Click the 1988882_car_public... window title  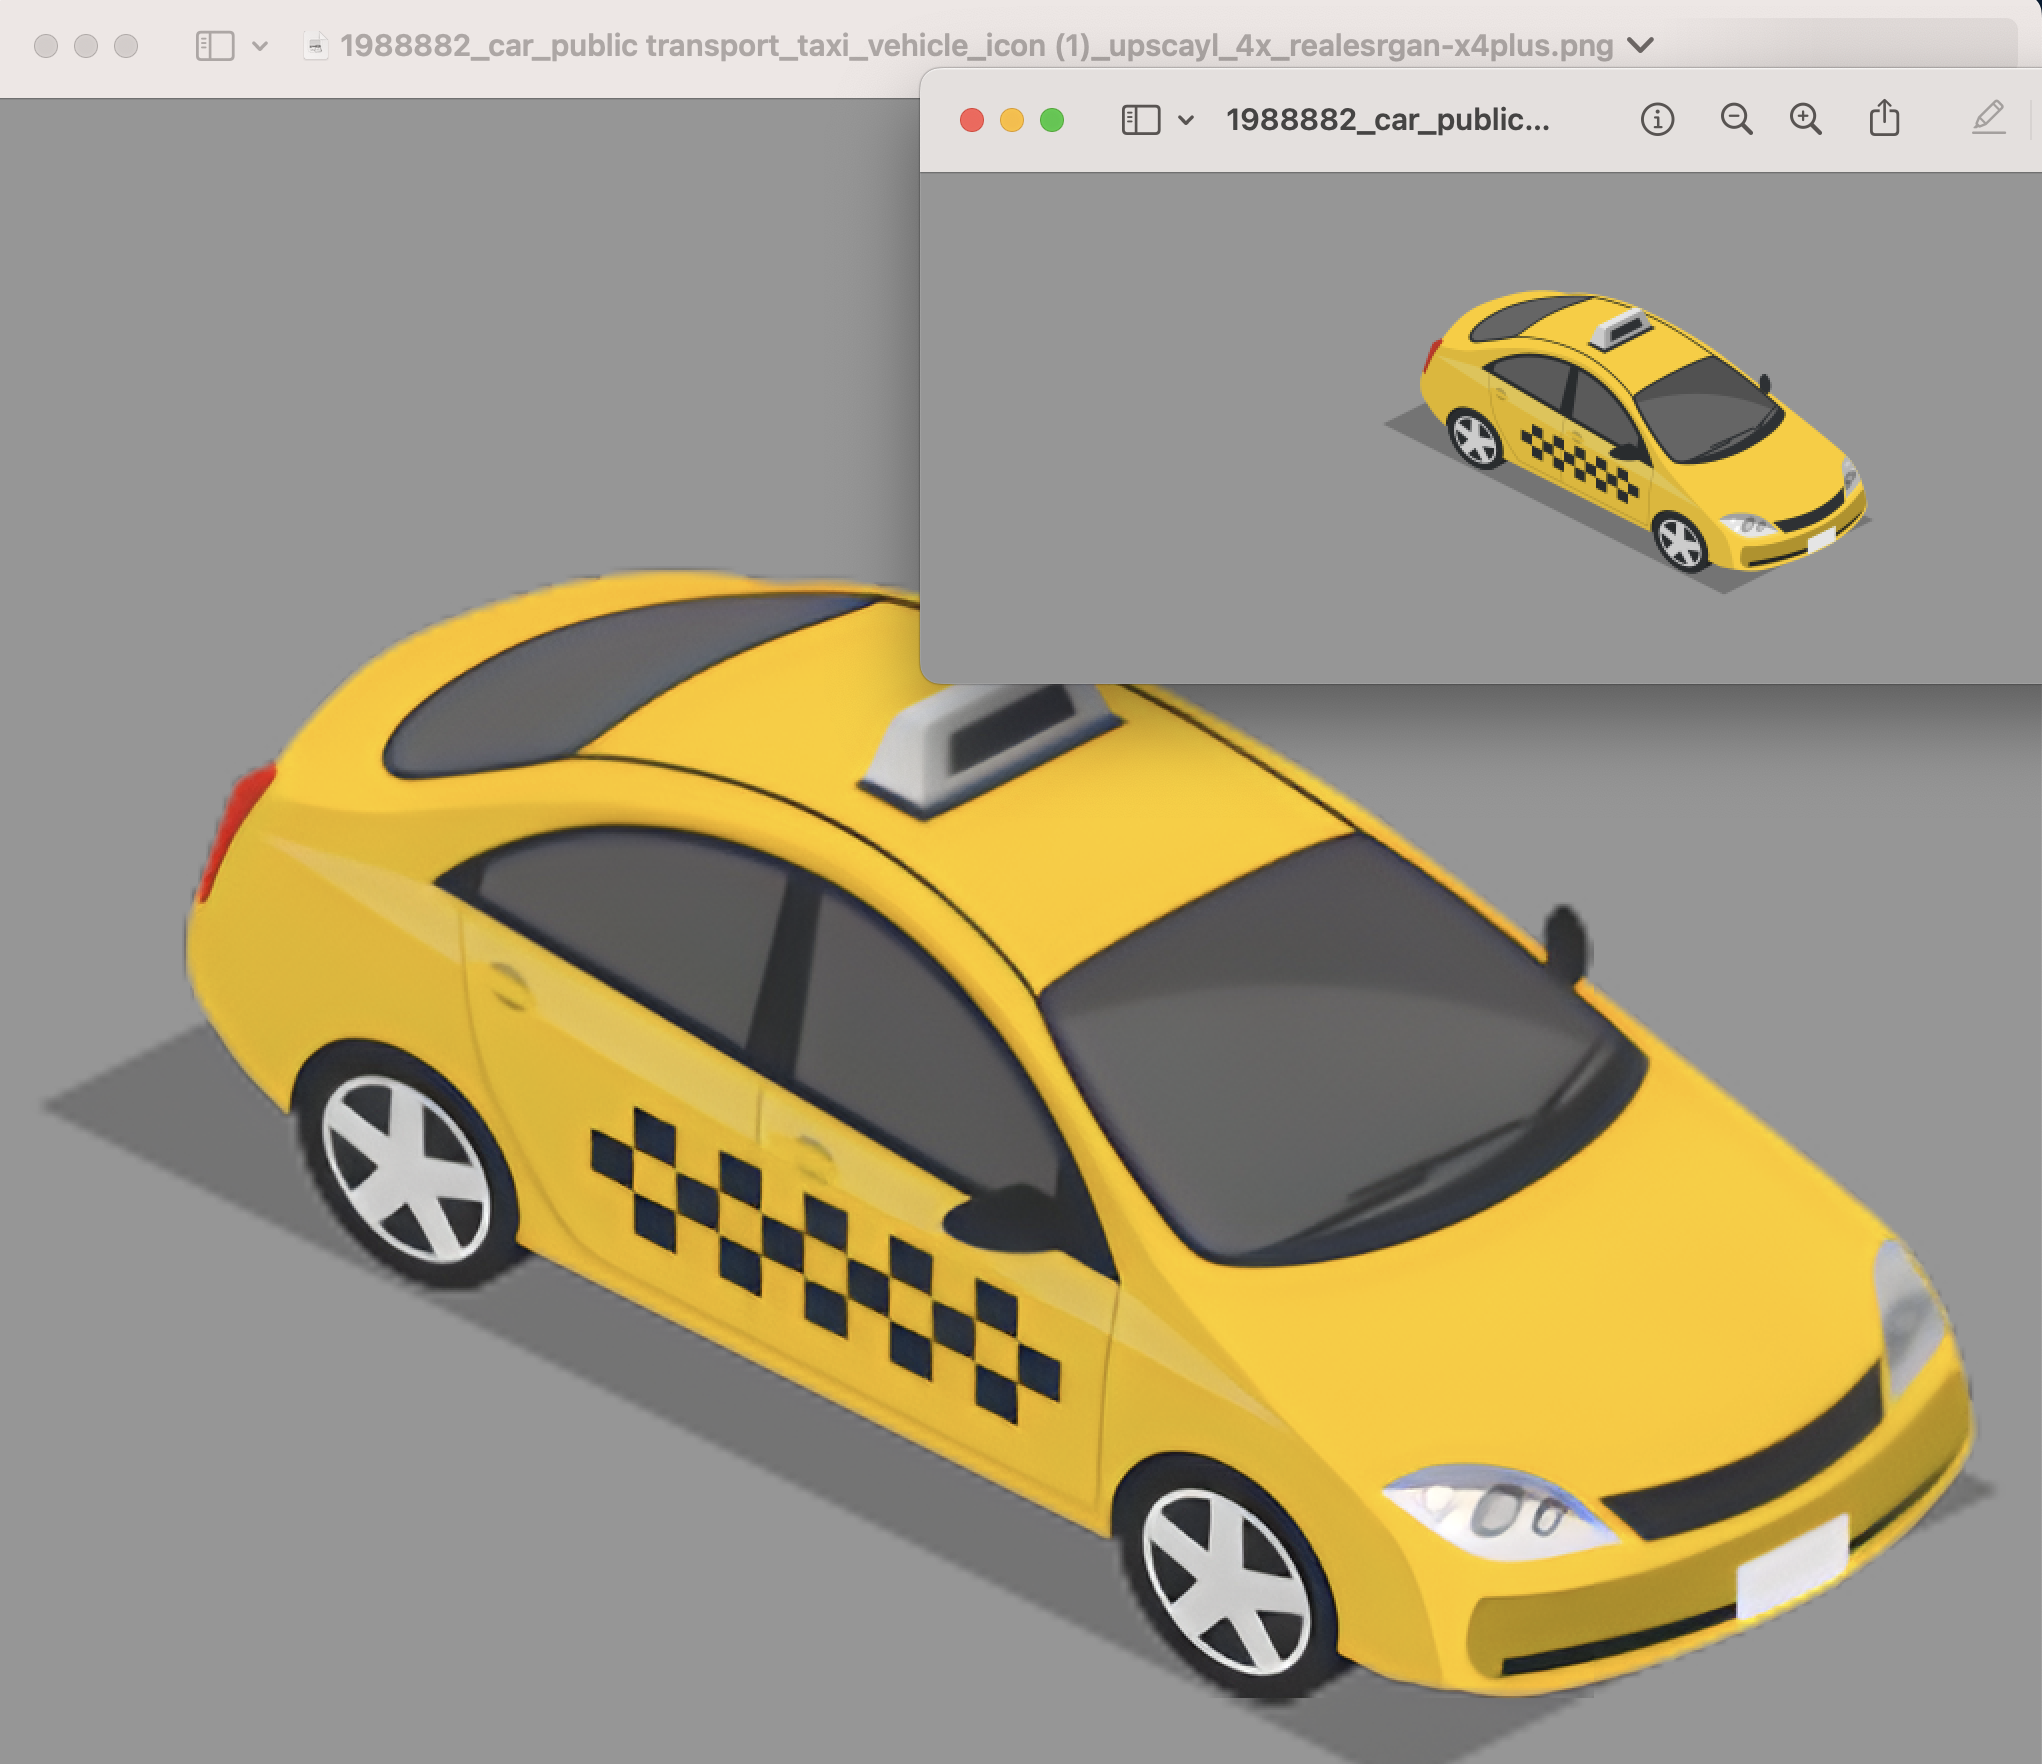pos(1387,120)
